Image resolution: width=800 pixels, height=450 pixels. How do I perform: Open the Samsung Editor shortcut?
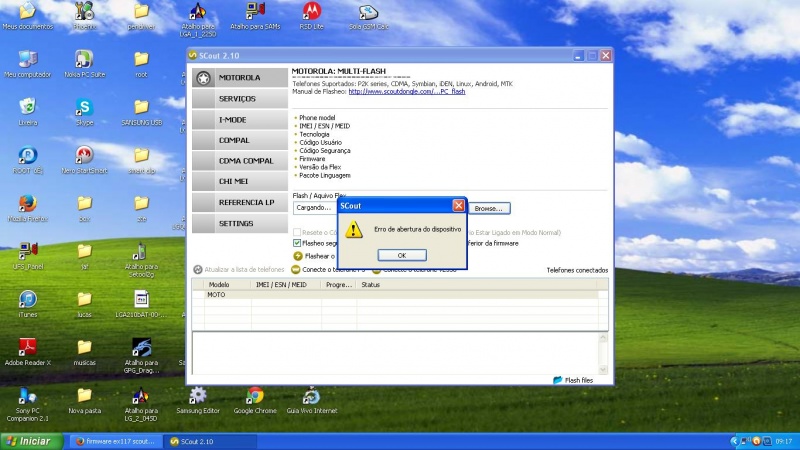(x=198, y=400)
